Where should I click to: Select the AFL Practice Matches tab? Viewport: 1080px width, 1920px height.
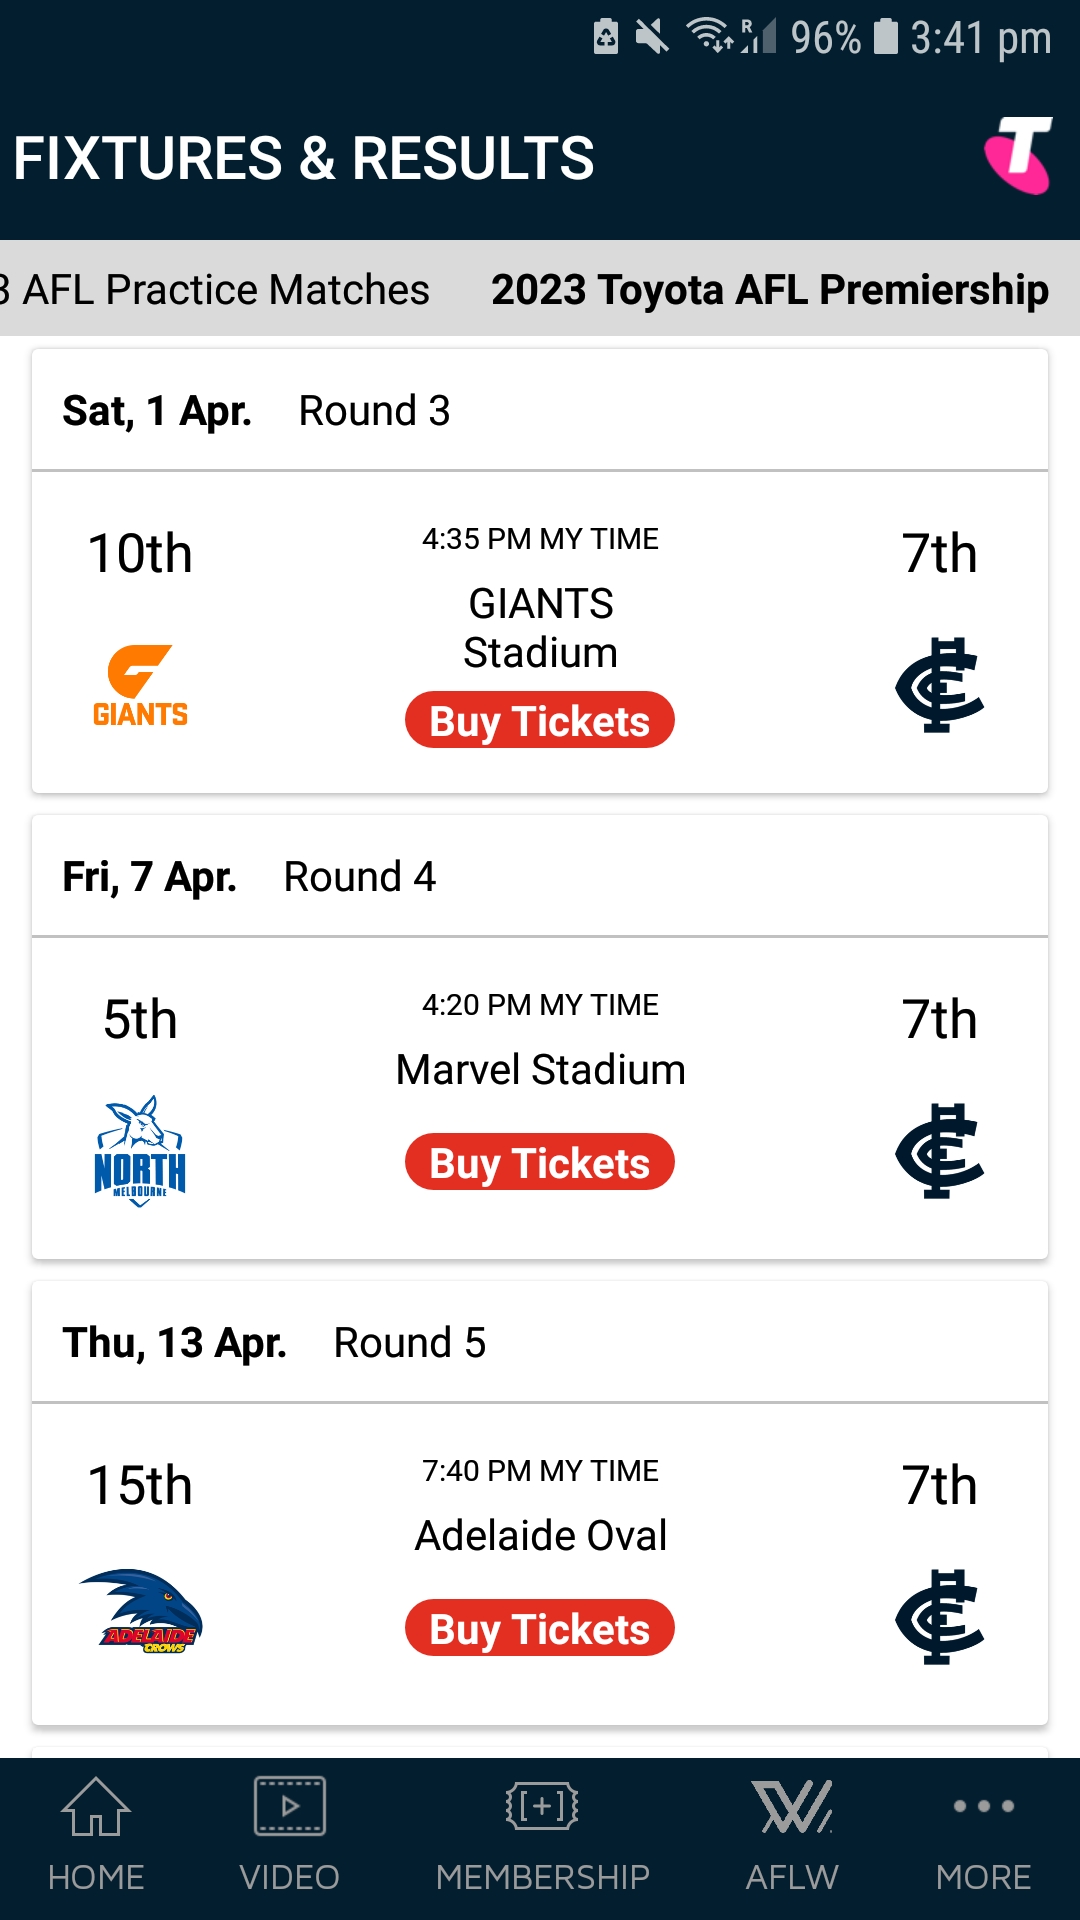click(x=215, y=290)
